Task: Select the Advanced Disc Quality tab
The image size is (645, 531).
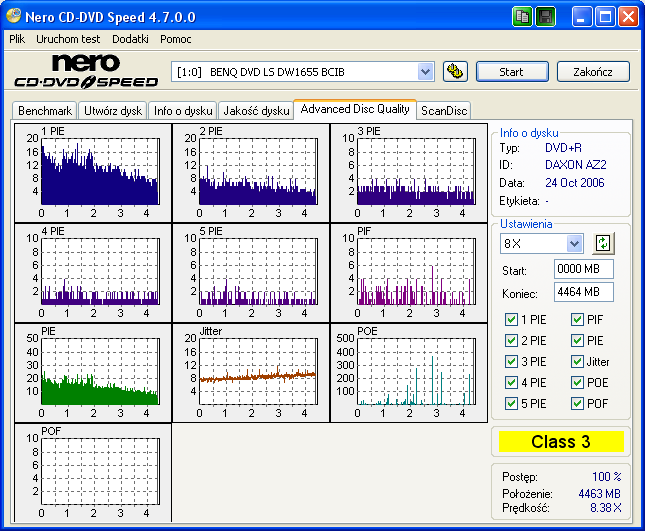Action: click(x=355, y=109)
